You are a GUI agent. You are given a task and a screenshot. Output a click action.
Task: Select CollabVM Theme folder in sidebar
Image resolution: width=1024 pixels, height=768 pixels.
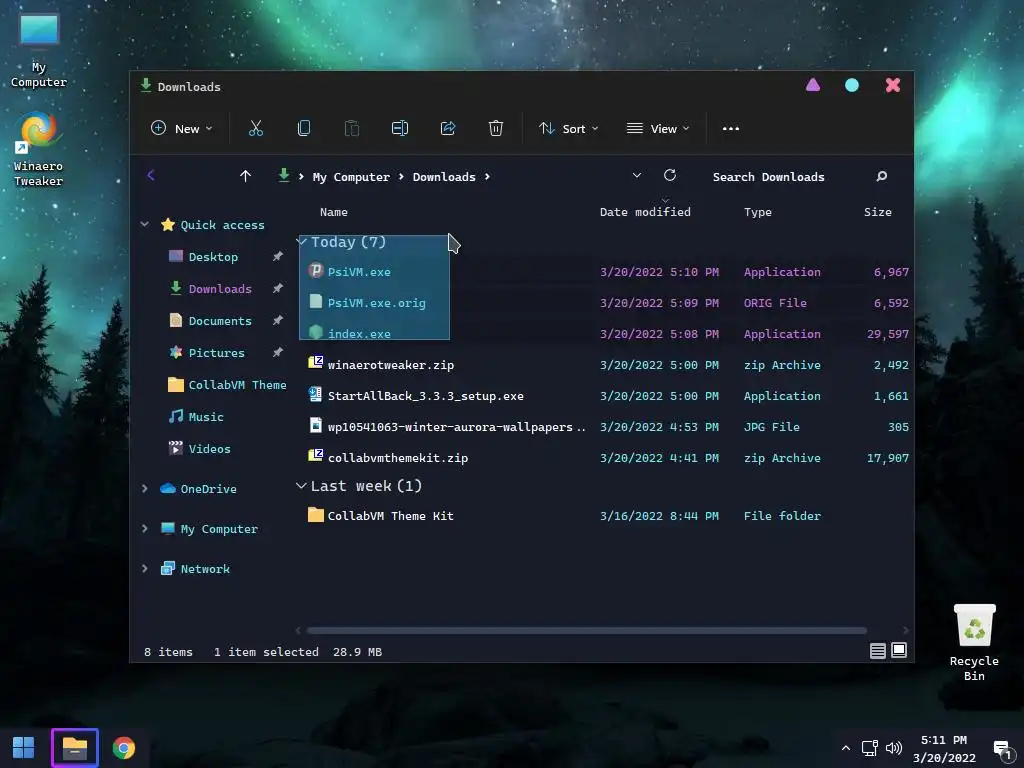click(x=227, y=385)
